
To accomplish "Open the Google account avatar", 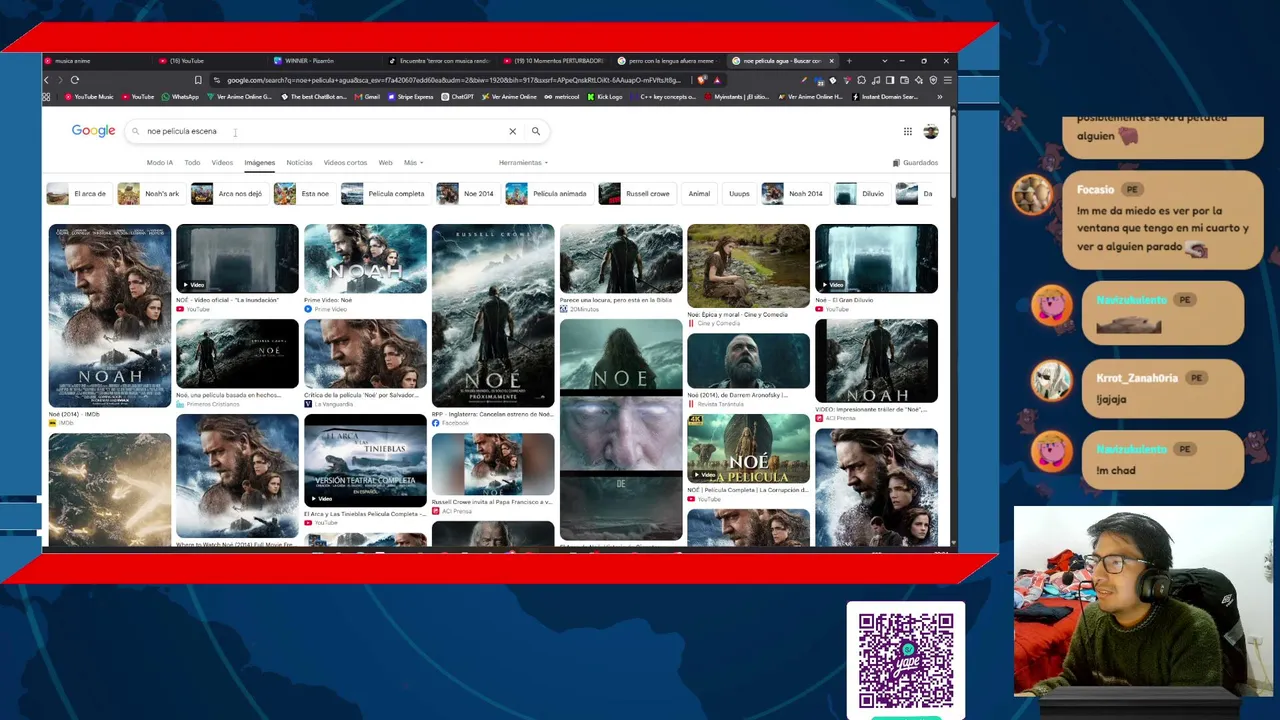I will (x=931, y=131).
